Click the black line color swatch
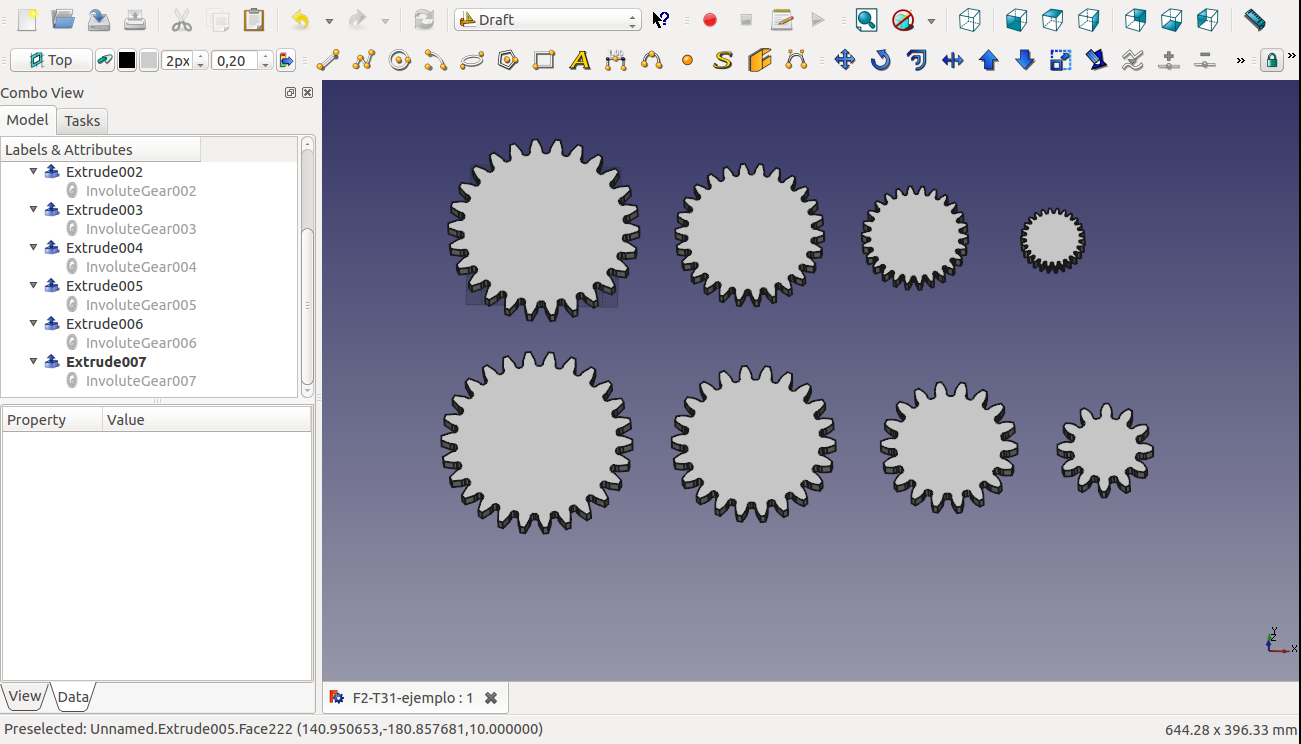 (x=127, y=61)
